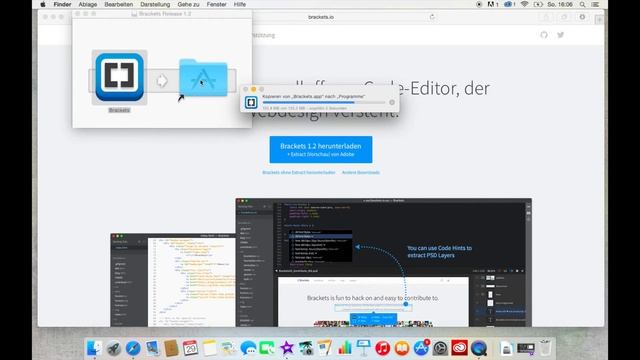Click the Wi-Fi status icon

[524, 4]
